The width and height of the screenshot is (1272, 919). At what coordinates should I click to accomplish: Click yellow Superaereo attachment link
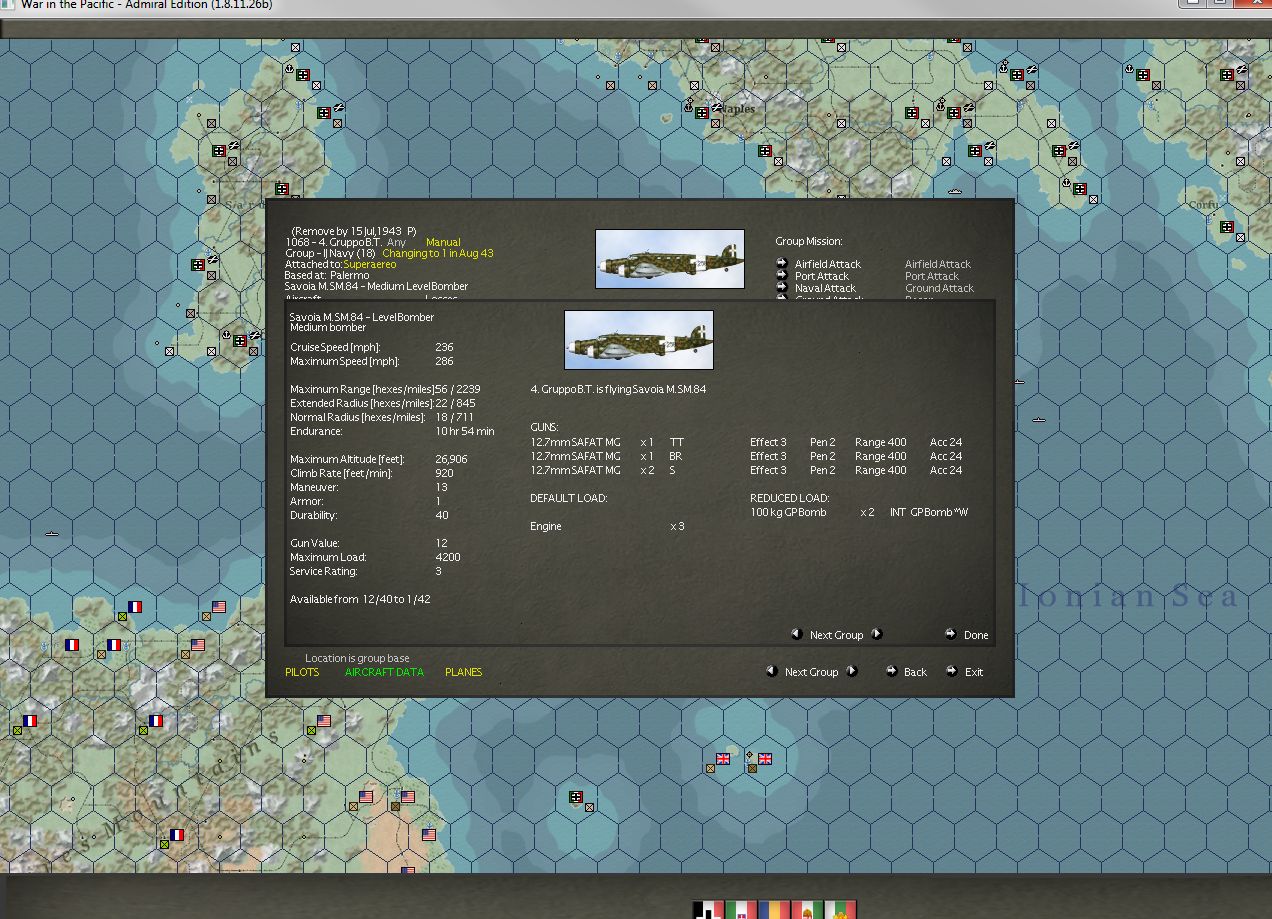pyautogui.click(x=369, y=265)
